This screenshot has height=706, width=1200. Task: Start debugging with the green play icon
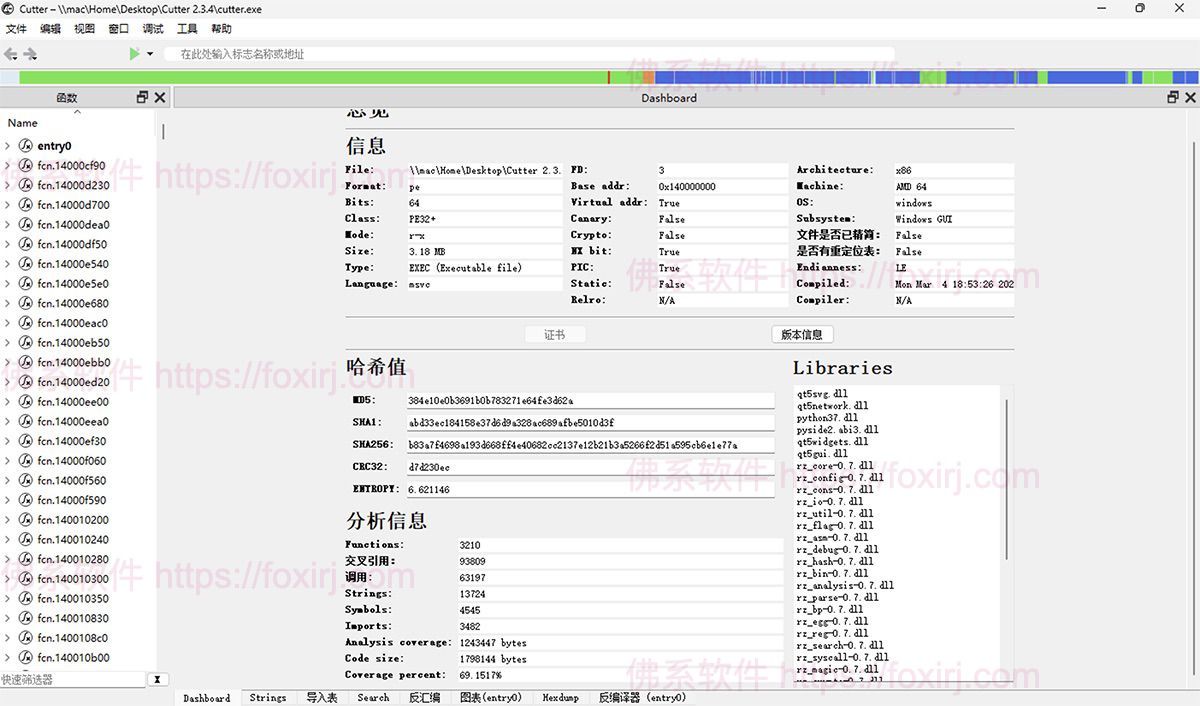click(134, 54)
